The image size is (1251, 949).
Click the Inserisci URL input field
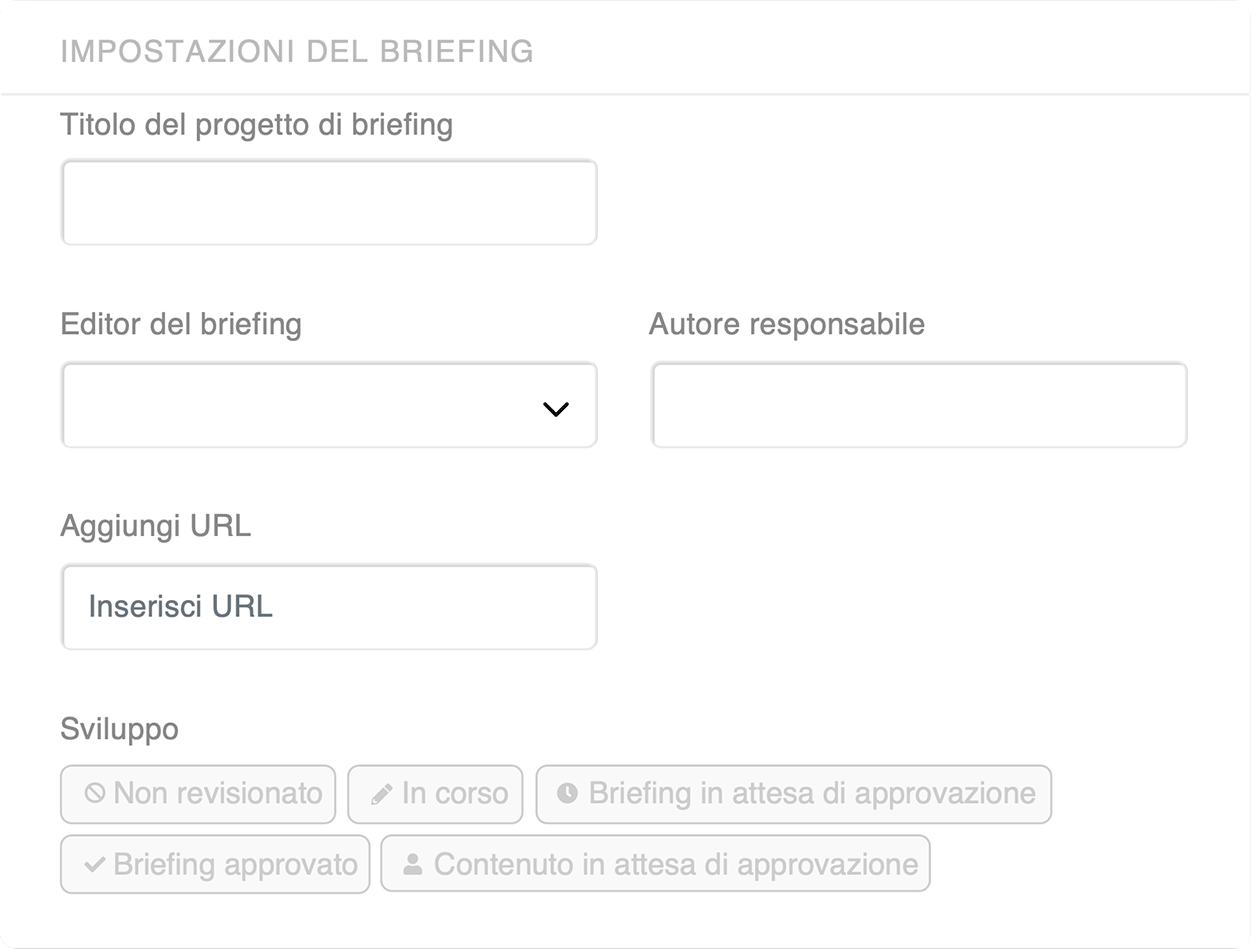(329, 607)
